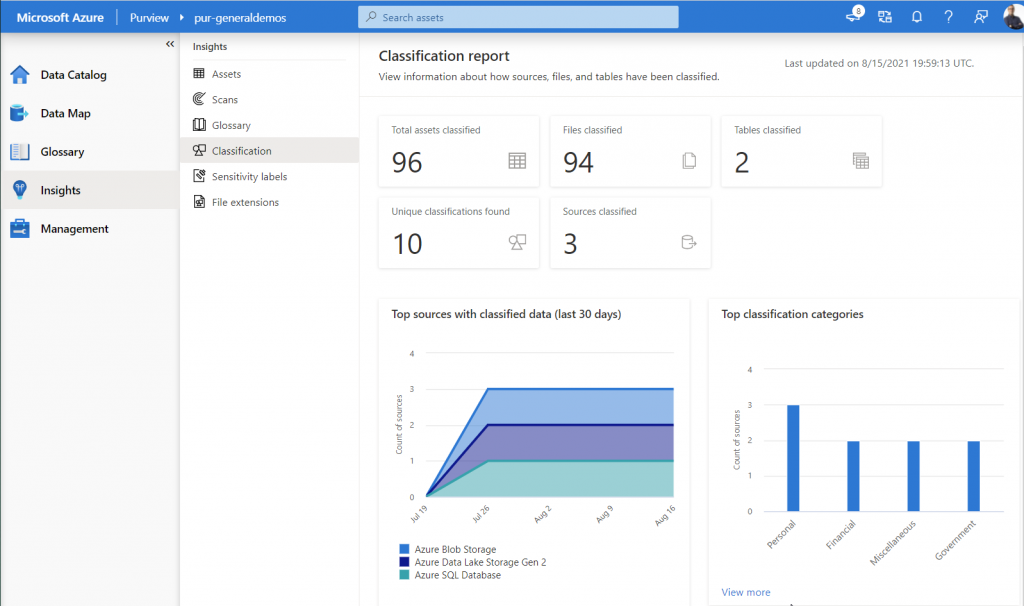The image size is (1024, 606).
Task: Open Data Catalog from the sidebar
Action: coord(62,74)
